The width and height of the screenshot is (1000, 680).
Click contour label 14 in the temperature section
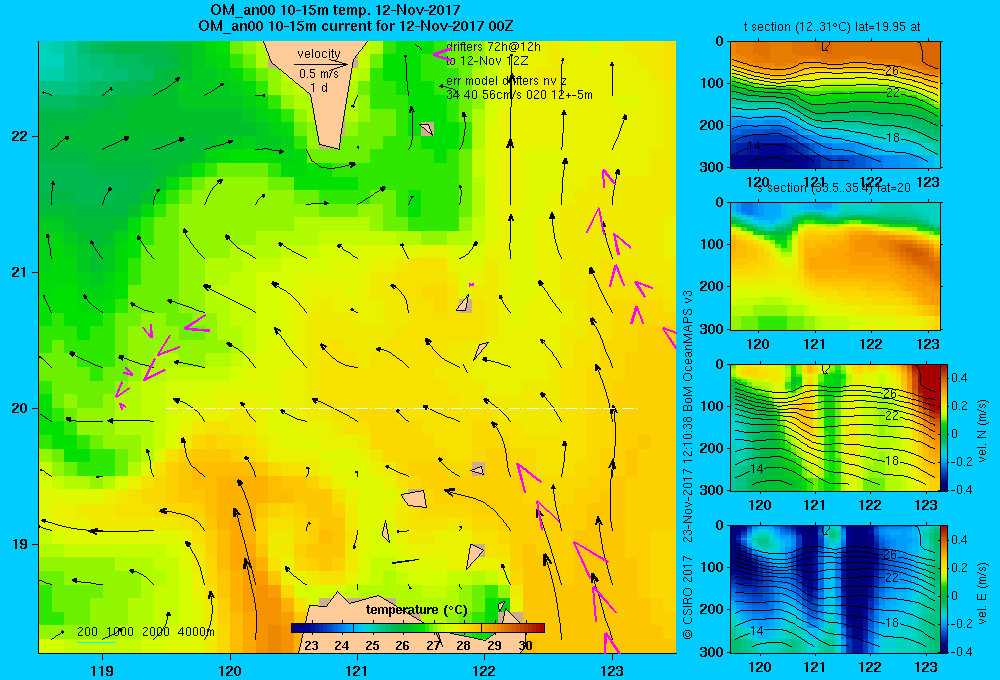tap(753, 145)
